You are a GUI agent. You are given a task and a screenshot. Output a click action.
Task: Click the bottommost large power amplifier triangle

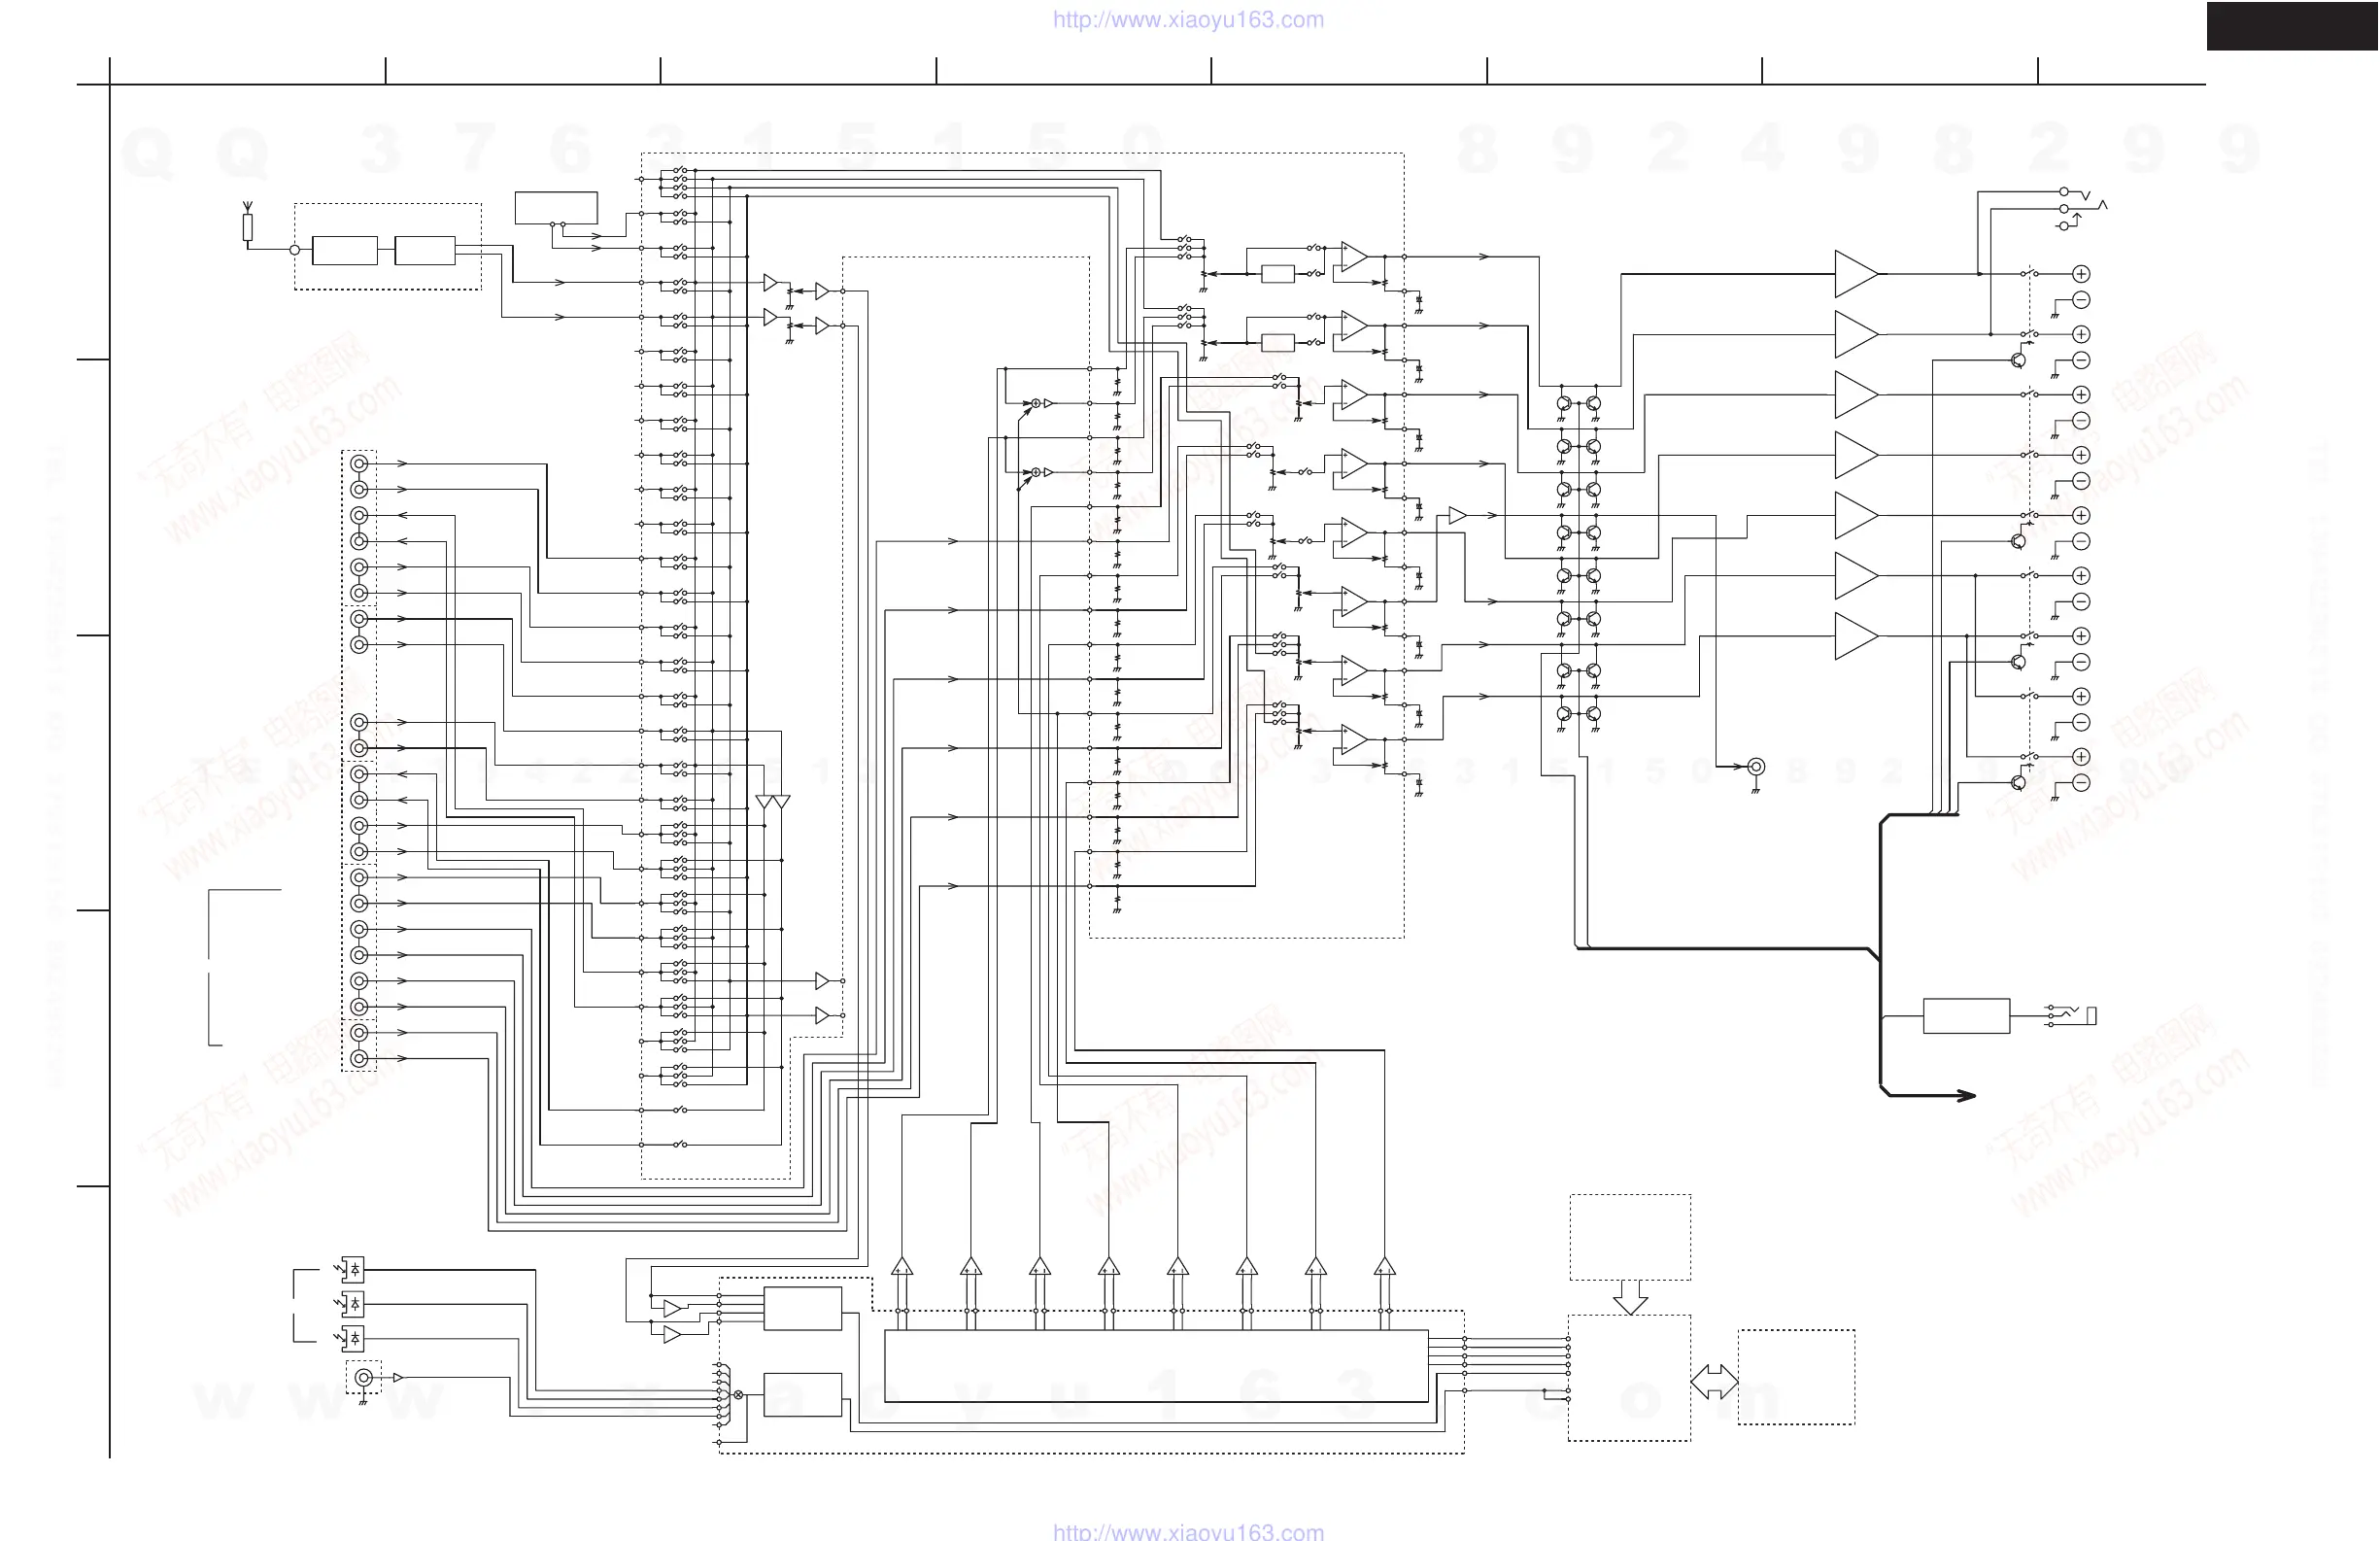pyautogui.click(x=1856, y=636)
